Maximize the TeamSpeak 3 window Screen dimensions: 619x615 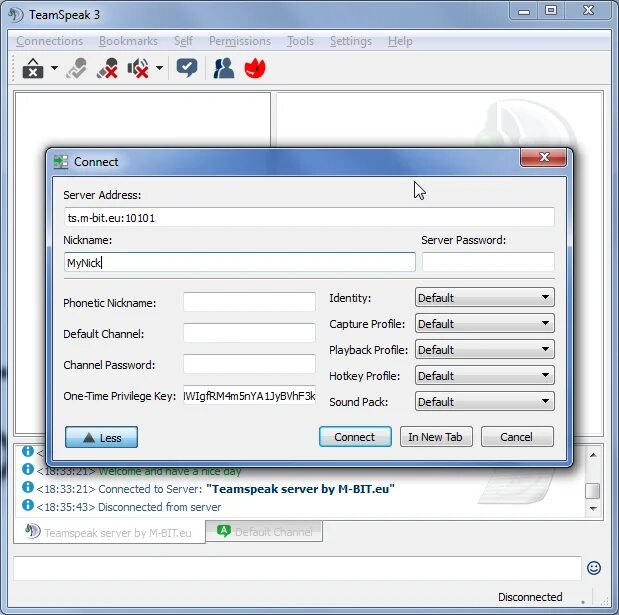point(551,11)
